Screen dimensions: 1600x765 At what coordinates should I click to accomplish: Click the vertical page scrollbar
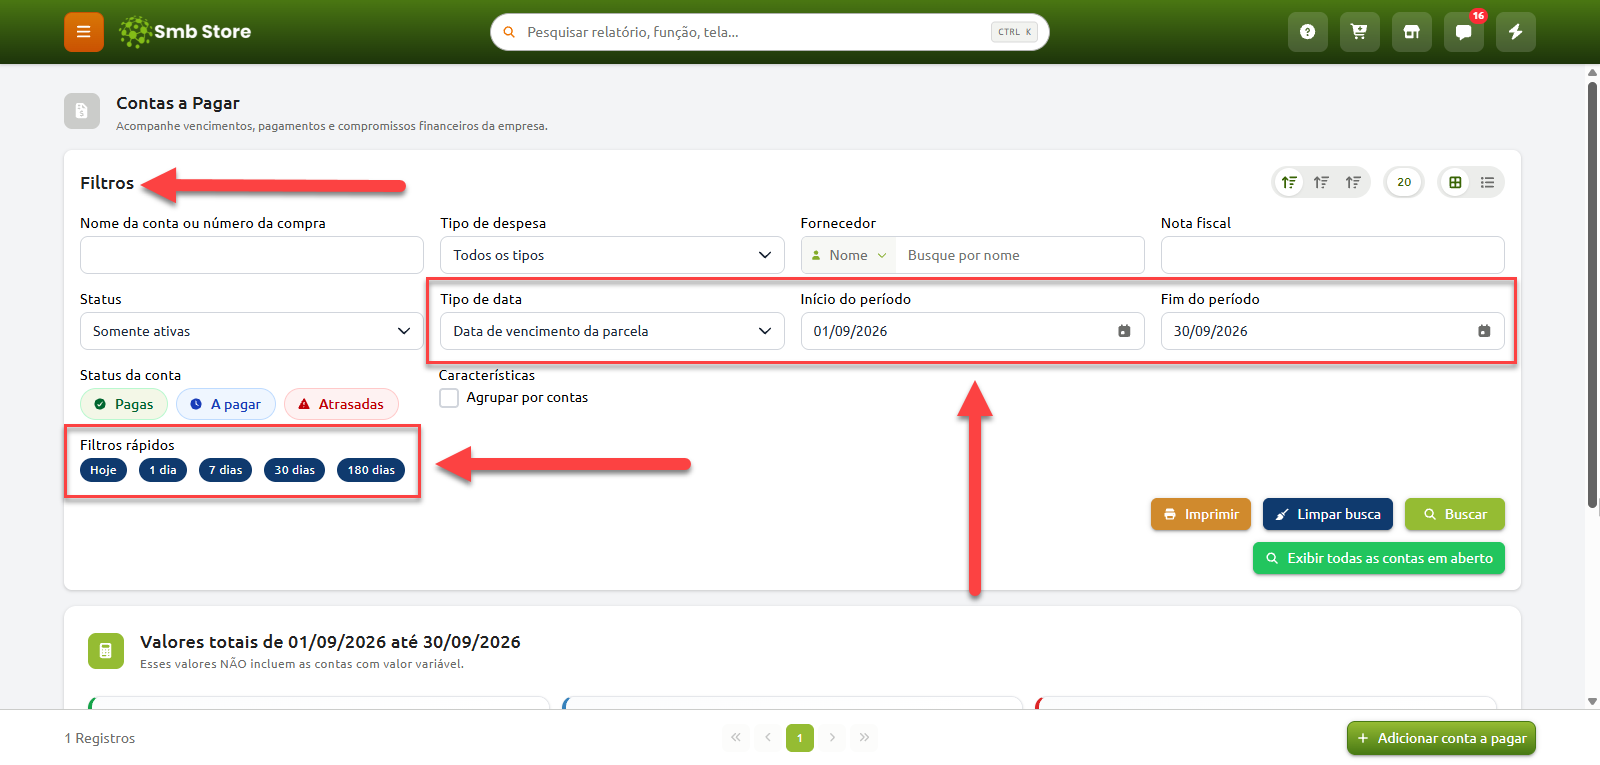pos(1592,295)
